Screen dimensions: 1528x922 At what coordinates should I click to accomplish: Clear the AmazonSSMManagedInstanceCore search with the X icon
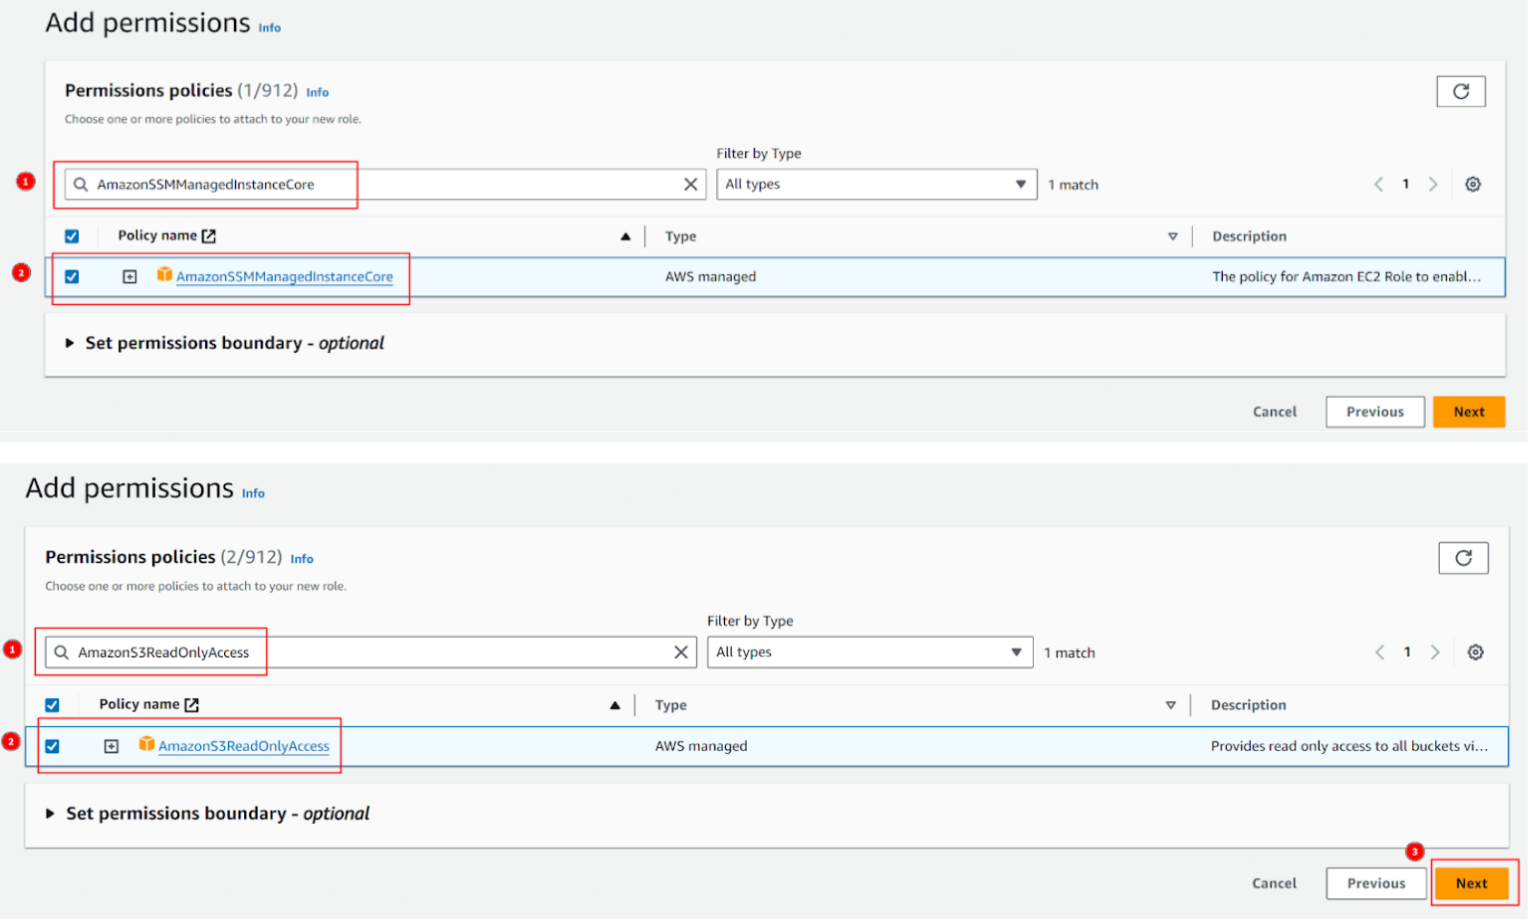(690, 184)
